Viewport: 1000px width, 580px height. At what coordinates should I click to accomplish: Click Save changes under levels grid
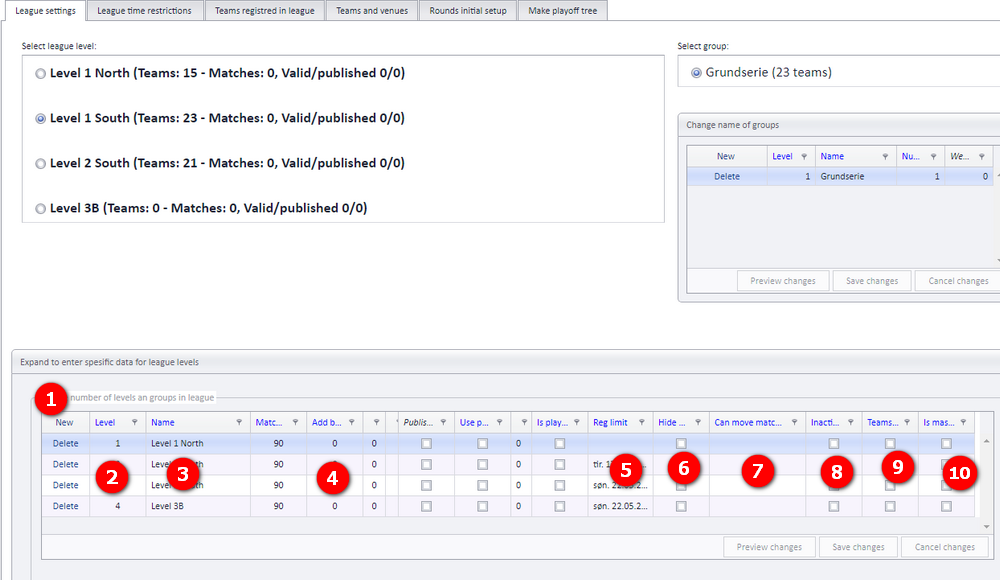click(x=858, y=547)
